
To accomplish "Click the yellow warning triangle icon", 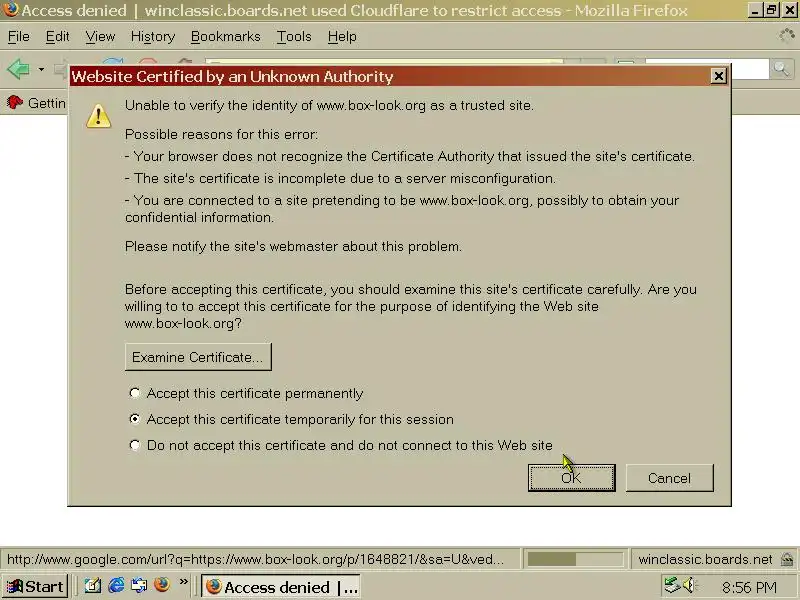I will click(98, 115).
